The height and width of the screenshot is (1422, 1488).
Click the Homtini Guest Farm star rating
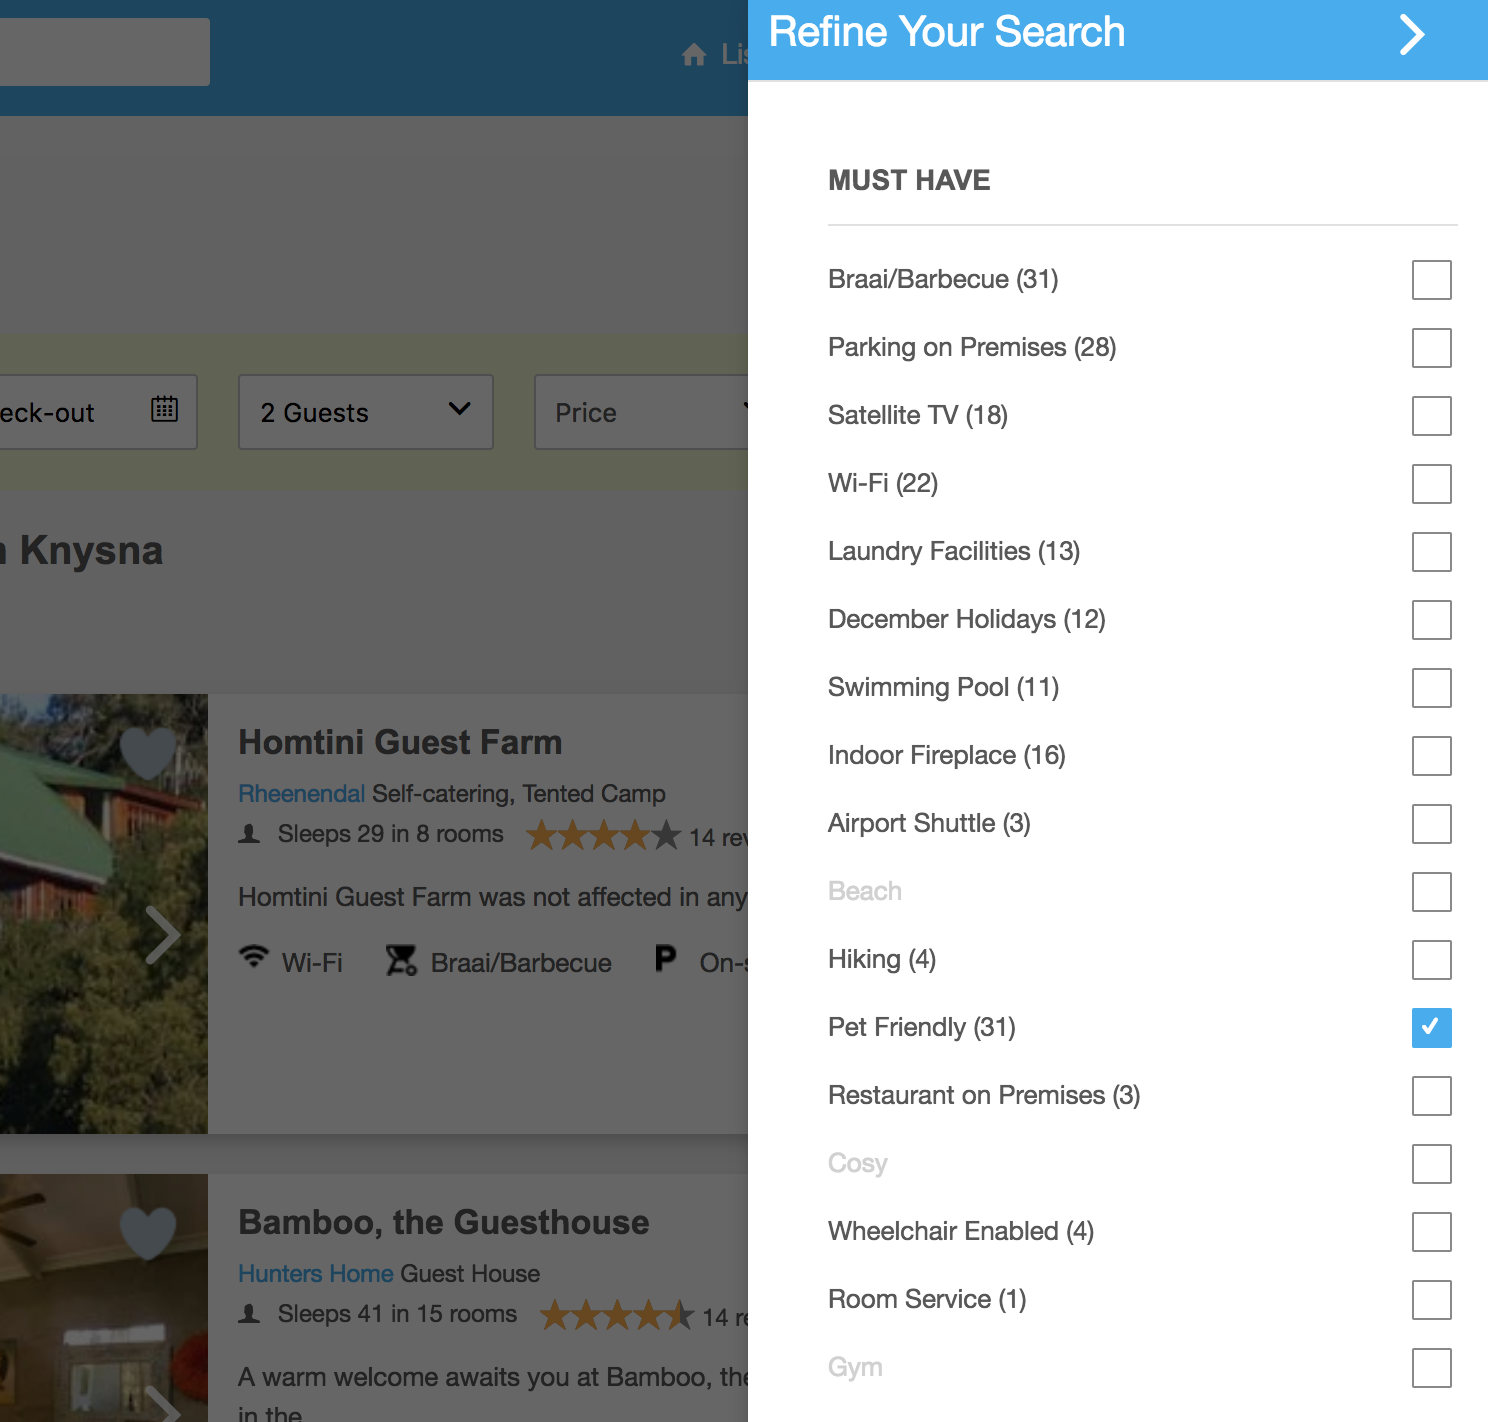point(603,835)
